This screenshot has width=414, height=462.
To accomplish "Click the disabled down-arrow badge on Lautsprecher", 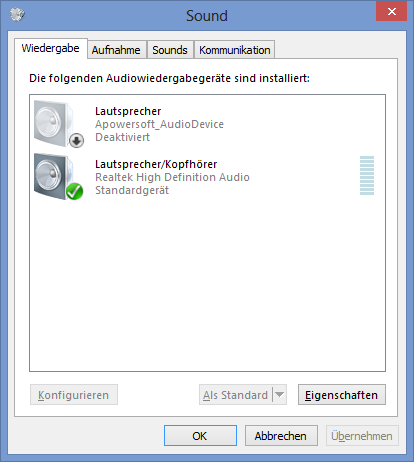I will [76, 140].
